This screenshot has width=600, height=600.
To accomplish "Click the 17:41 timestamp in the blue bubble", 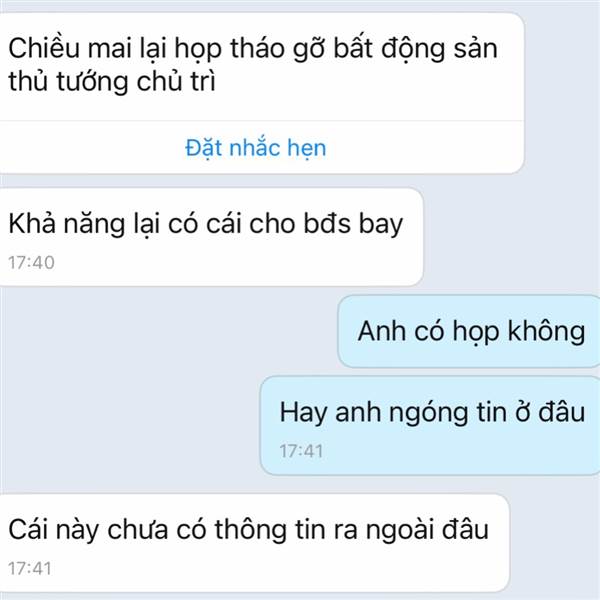I will [x=301, y=451].
